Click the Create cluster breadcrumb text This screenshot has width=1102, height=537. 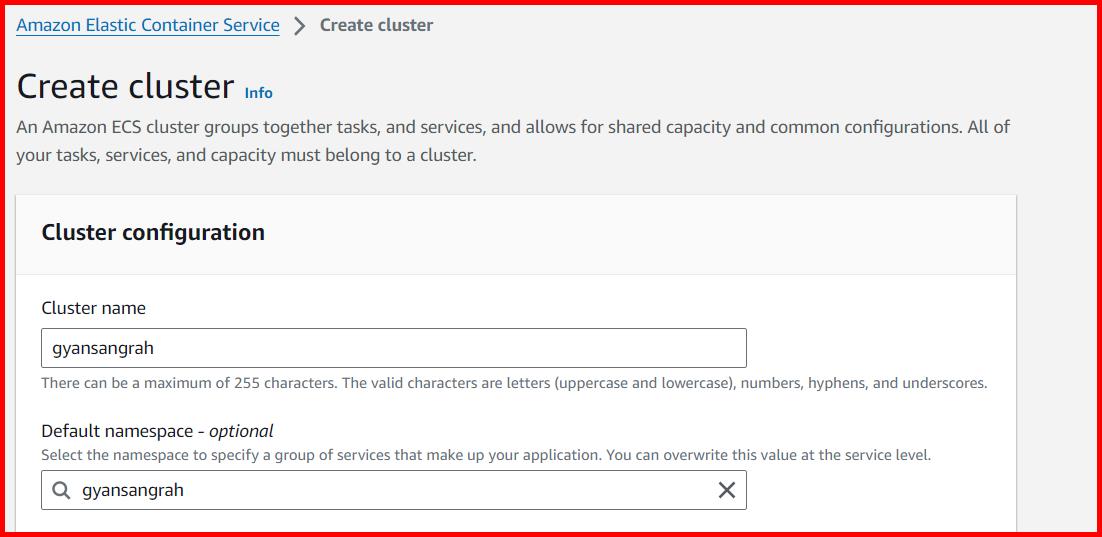[x=376, y=25]
